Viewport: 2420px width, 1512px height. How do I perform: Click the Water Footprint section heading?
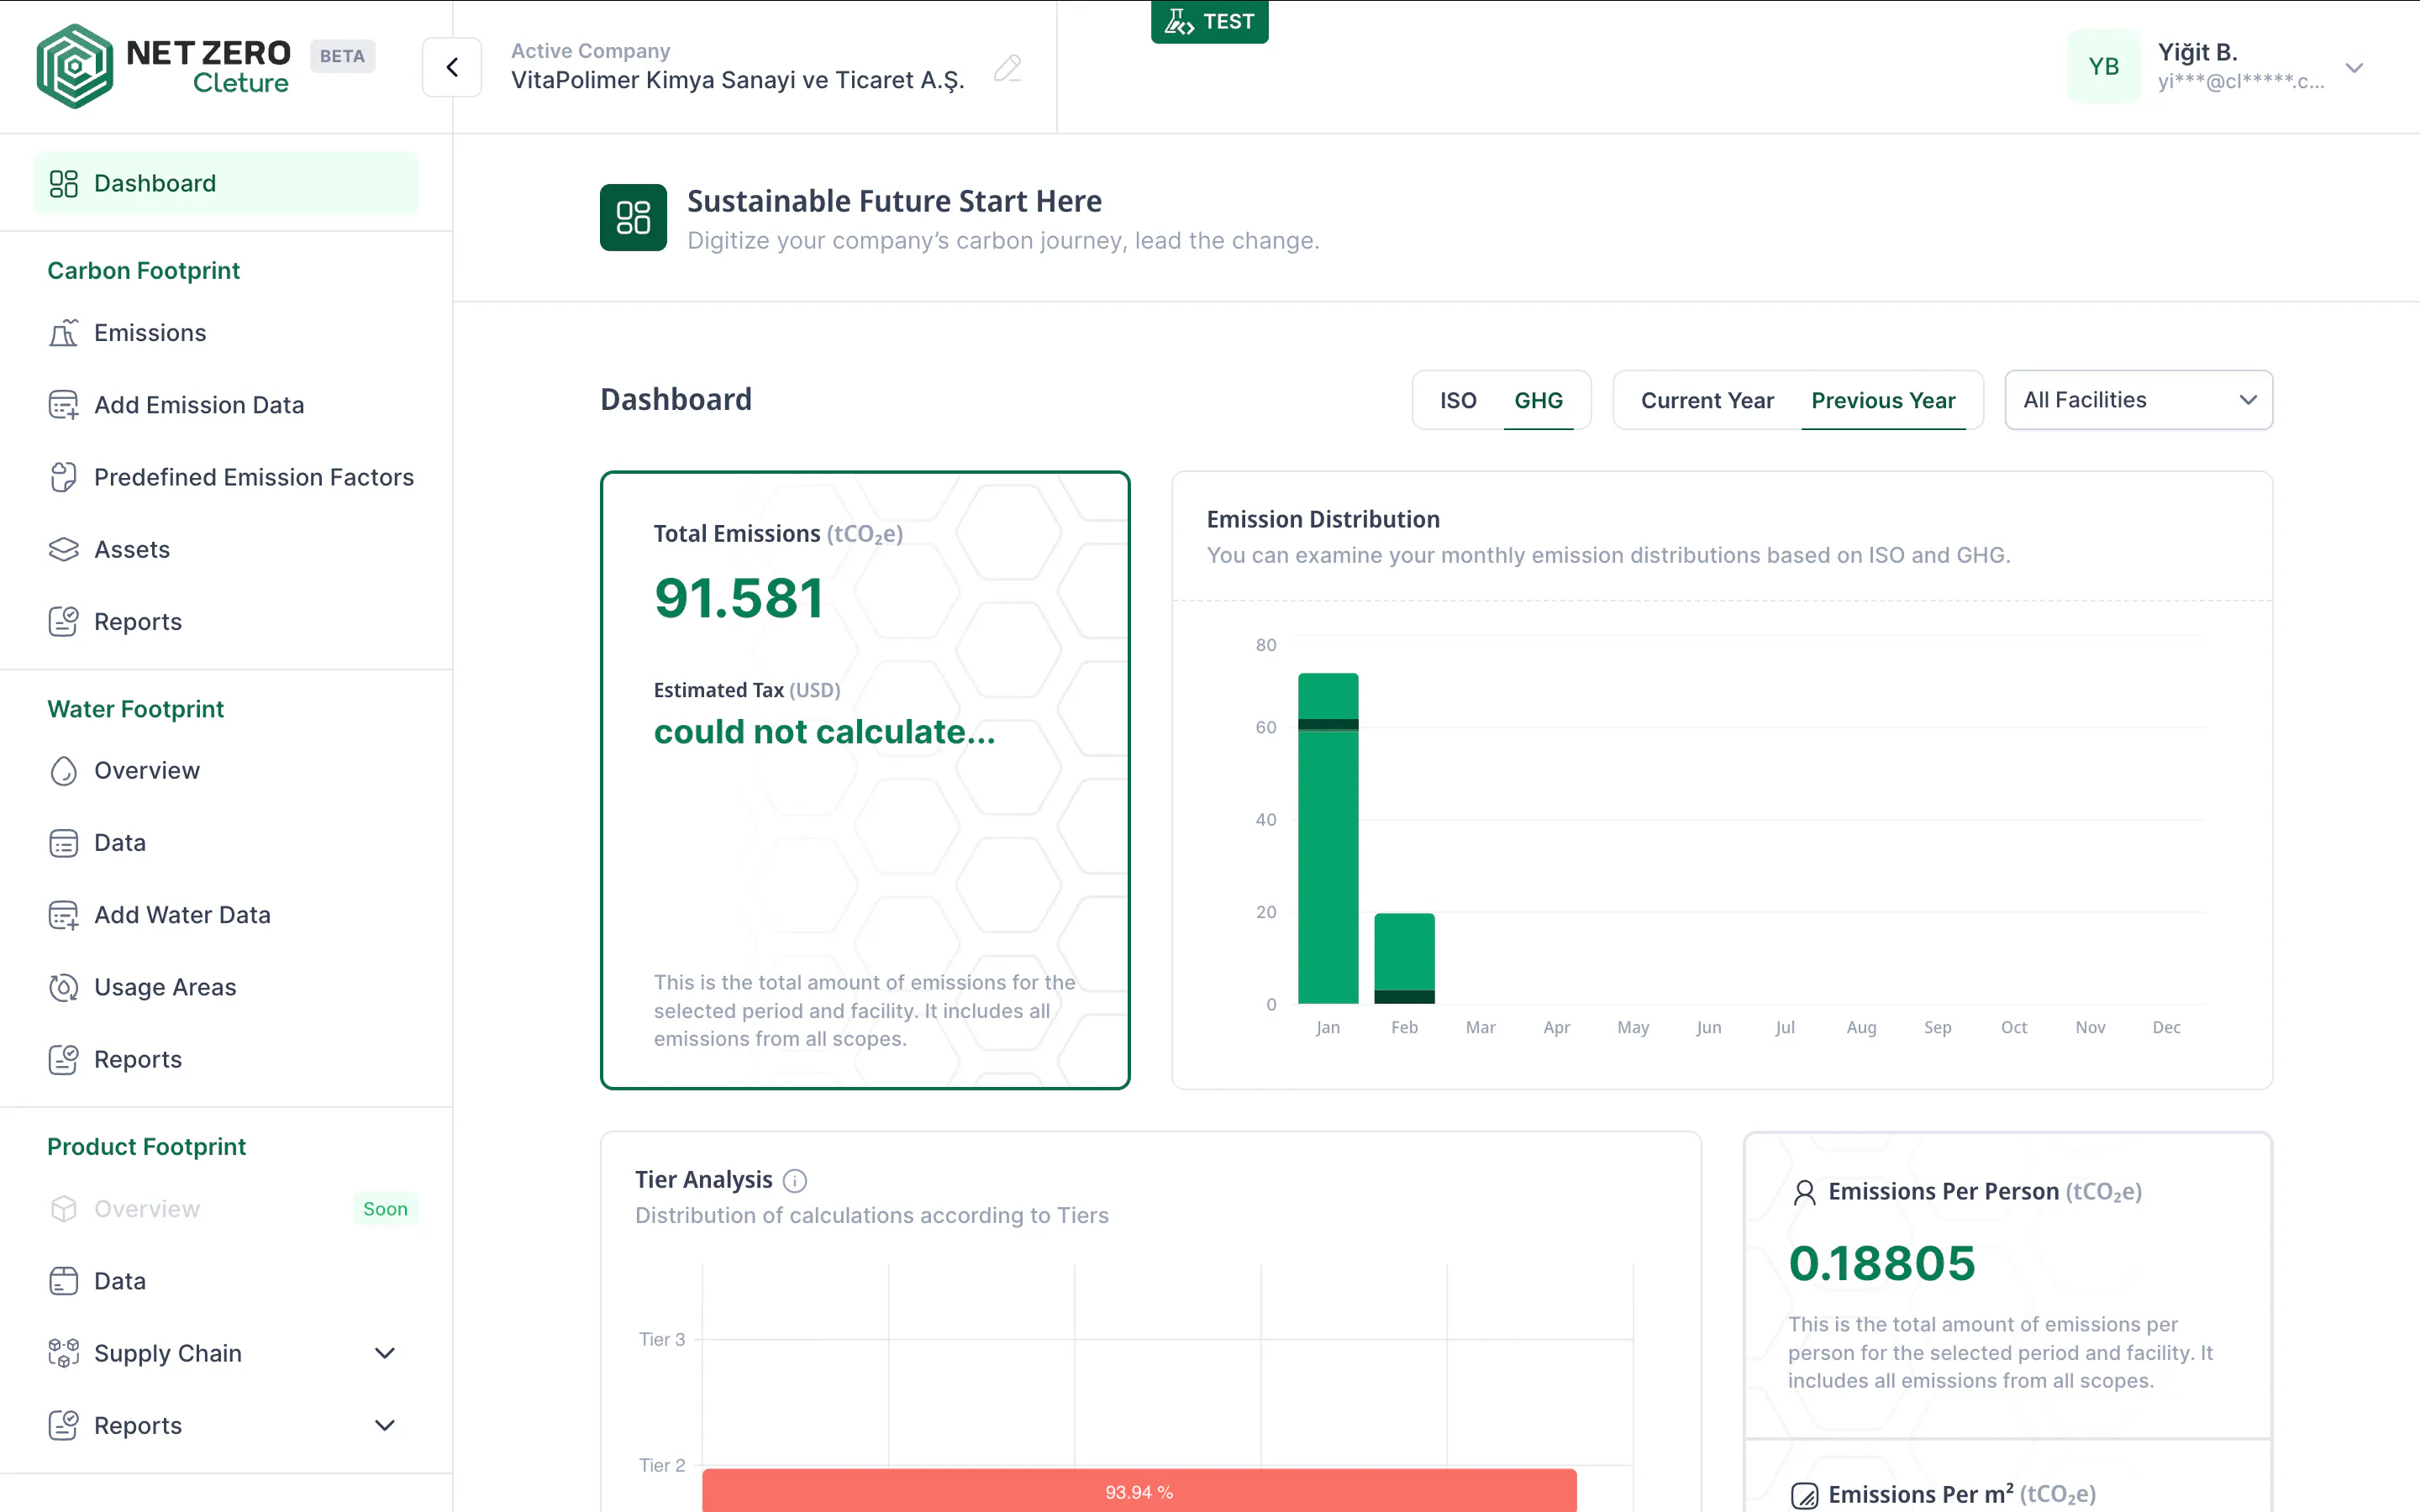(135, 709)
